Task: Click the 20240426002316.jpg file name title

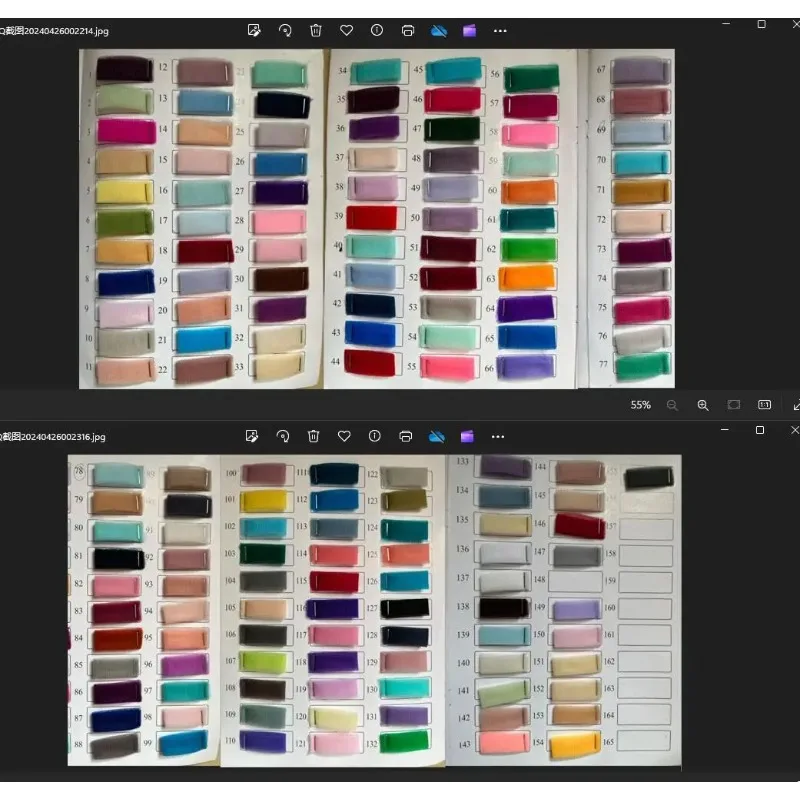Action: point(53,437)
